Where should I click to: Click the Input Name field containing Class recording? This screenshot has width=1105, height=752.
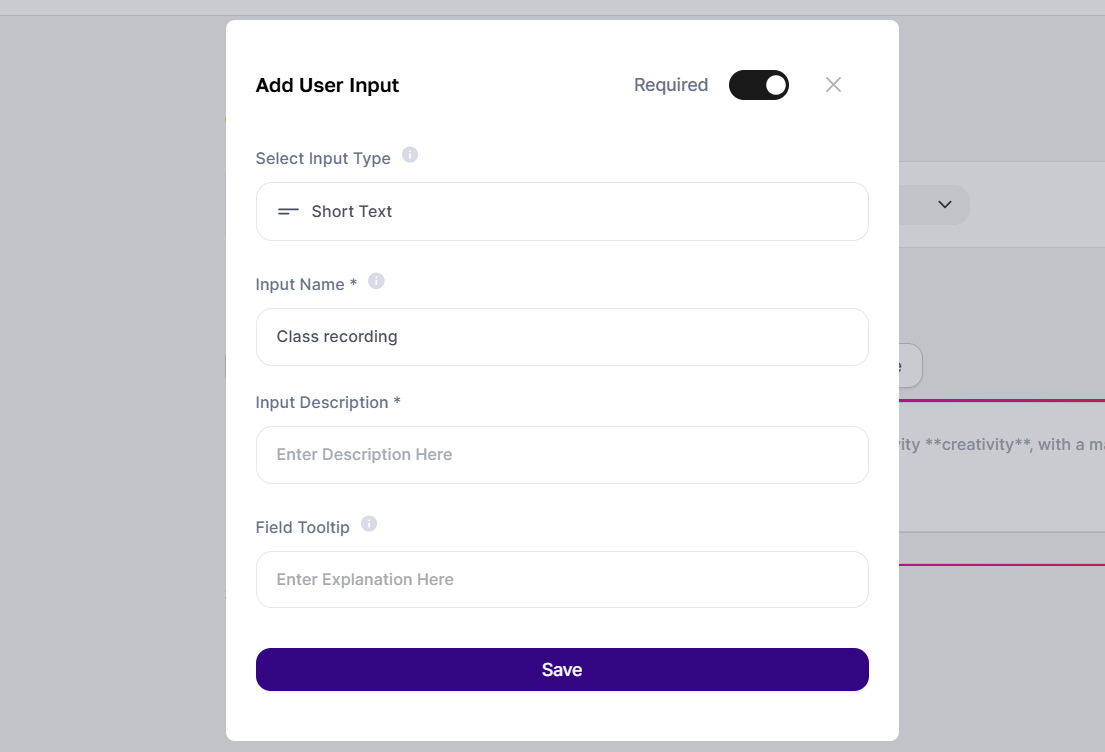[562, 337]
